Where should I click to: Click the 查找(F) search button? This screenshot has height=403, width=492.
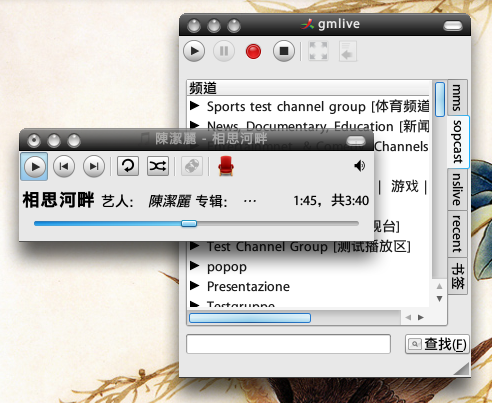437,344
